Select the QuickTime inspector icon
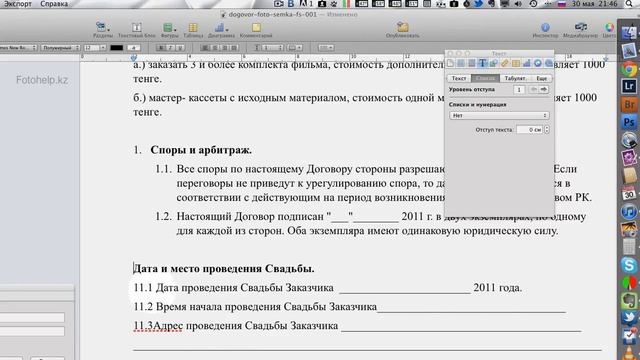The height and width of the screenshot is (360, 640). [x=549, y=63]
